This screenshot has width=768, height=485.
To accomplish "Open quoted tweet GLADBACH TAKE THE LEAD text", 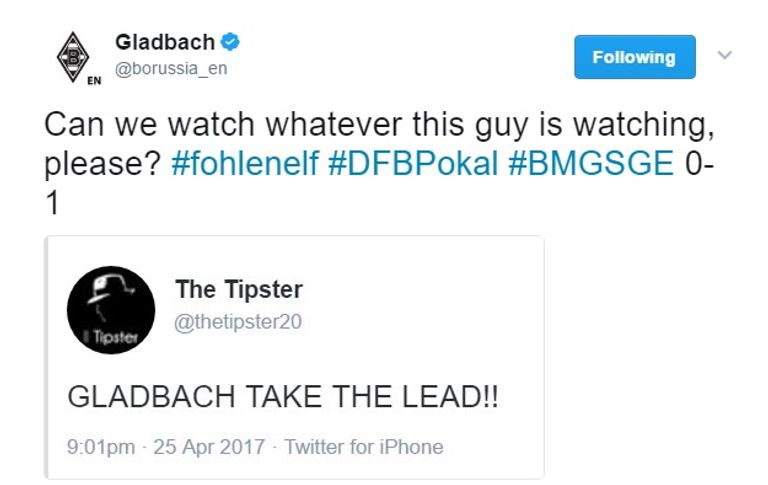I will click(283, 398).
